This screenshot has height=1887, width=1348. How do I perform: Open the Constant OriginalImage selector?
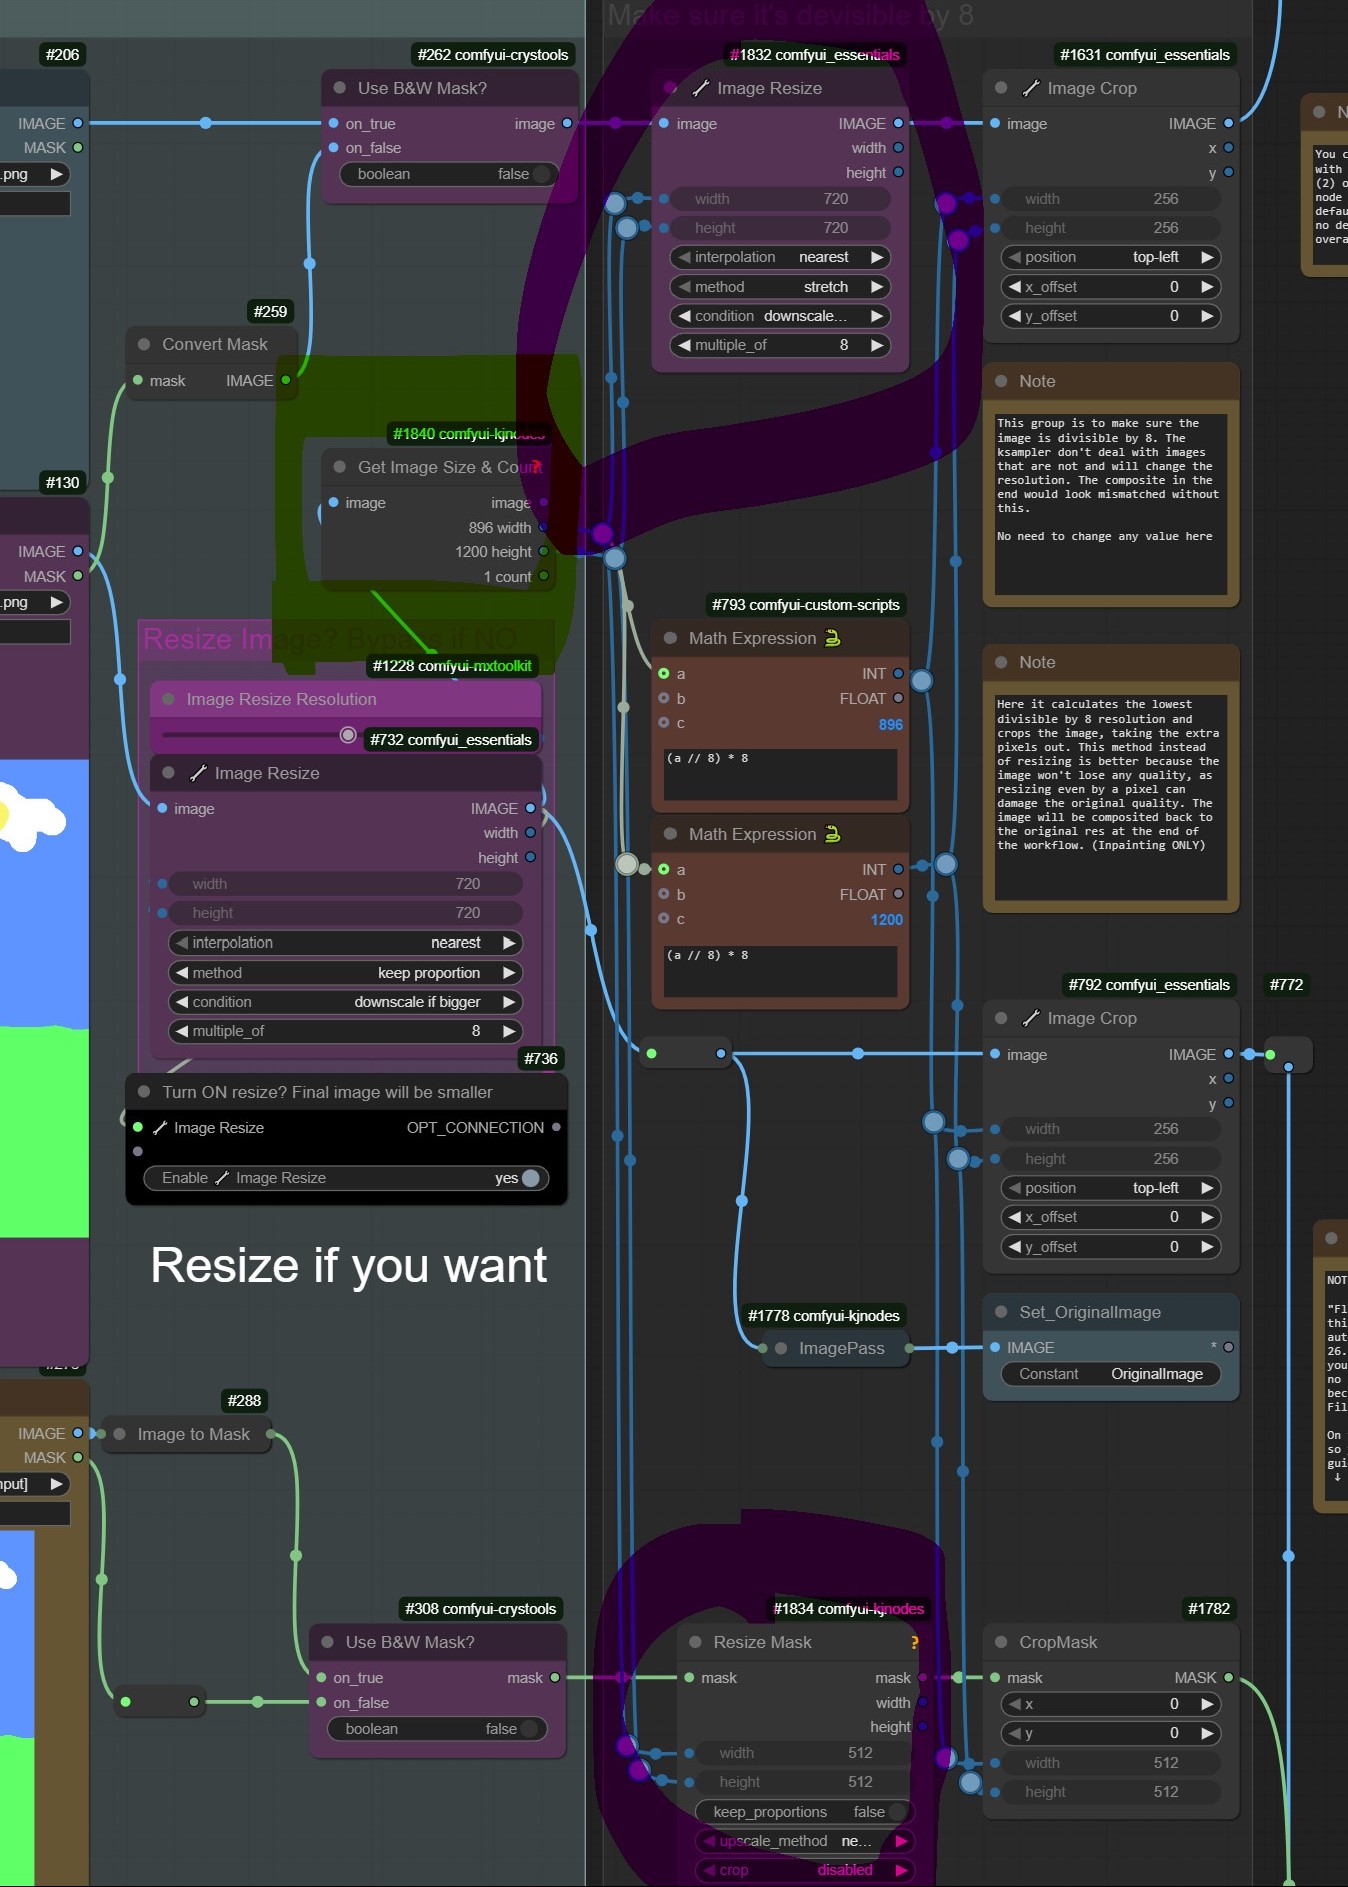[x=1110, y=1374]
